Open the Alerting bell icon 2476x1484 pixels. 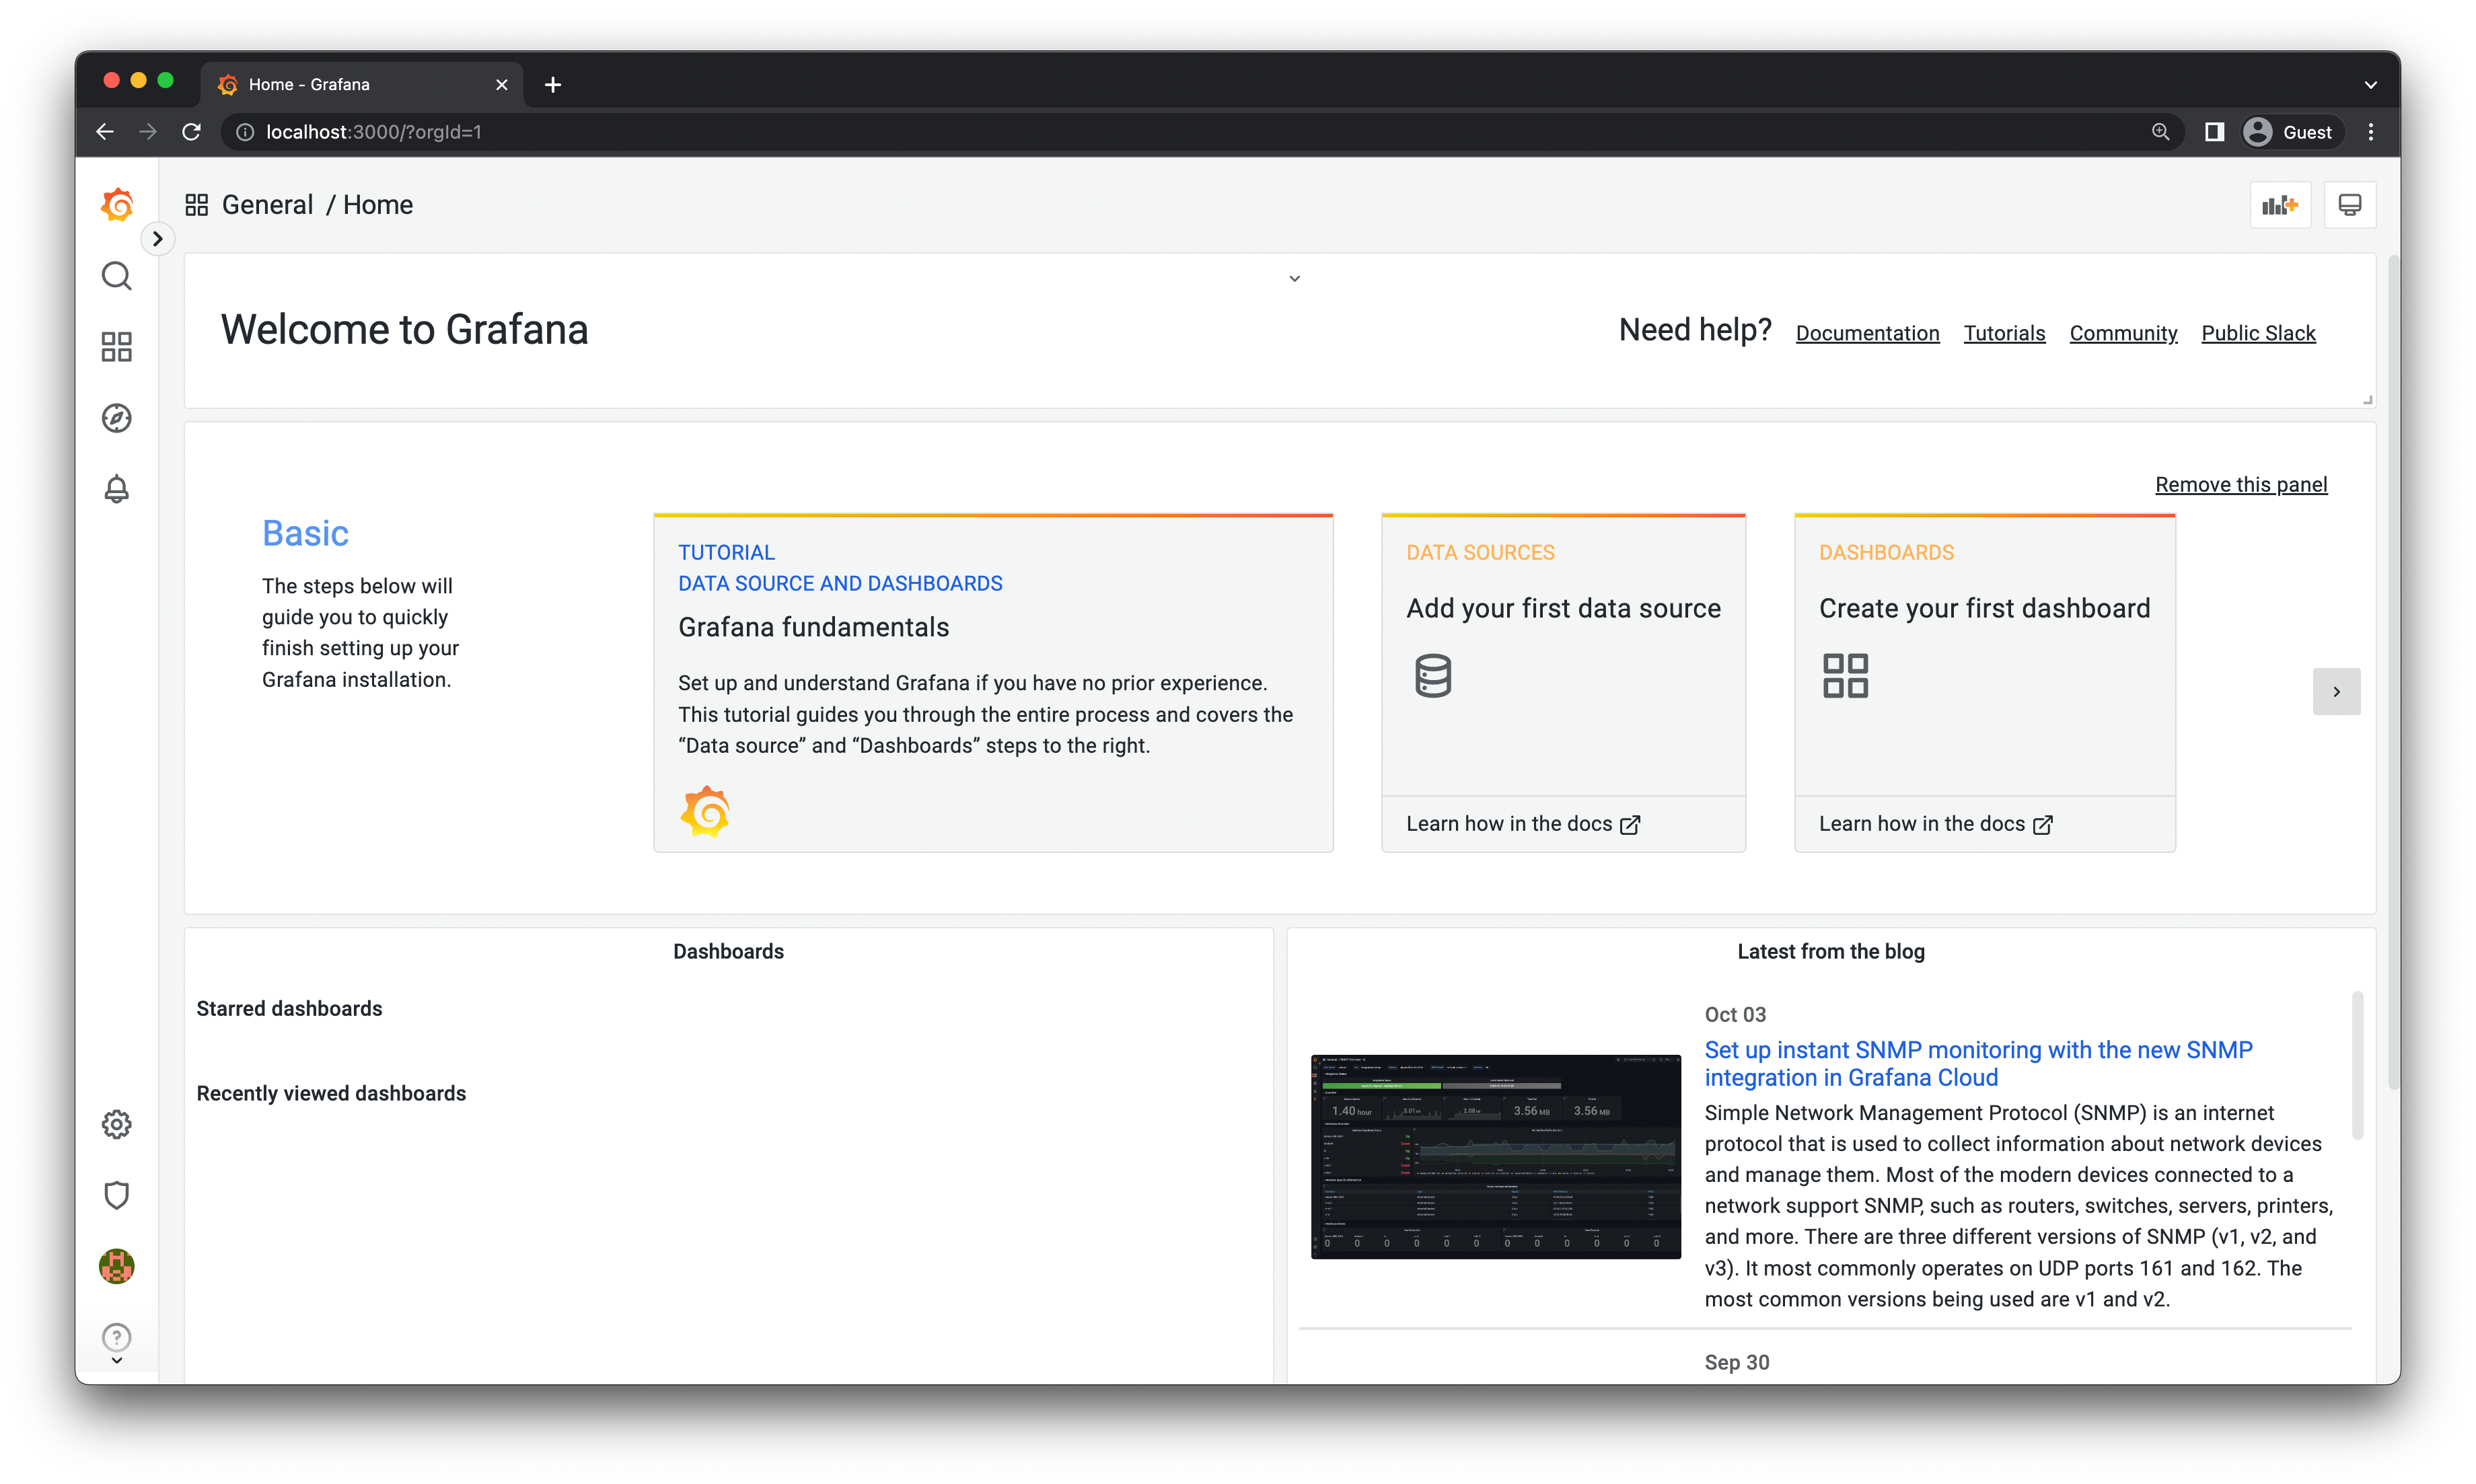[x=117, y=489]
